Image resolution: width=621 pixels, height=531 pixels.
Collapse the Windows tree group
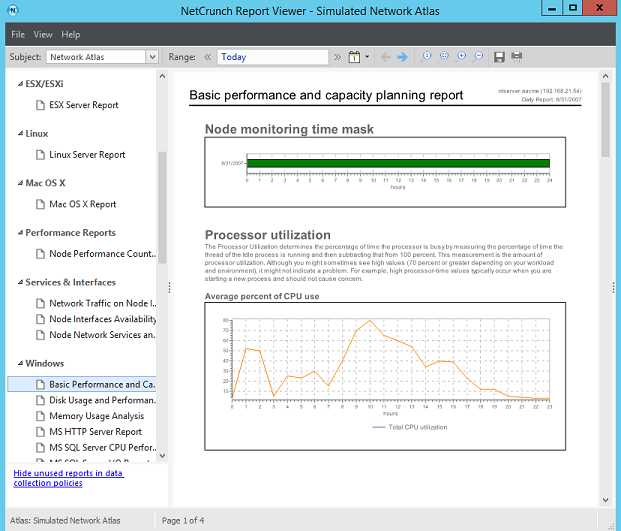pyautogui.click(x=20, y=363)
